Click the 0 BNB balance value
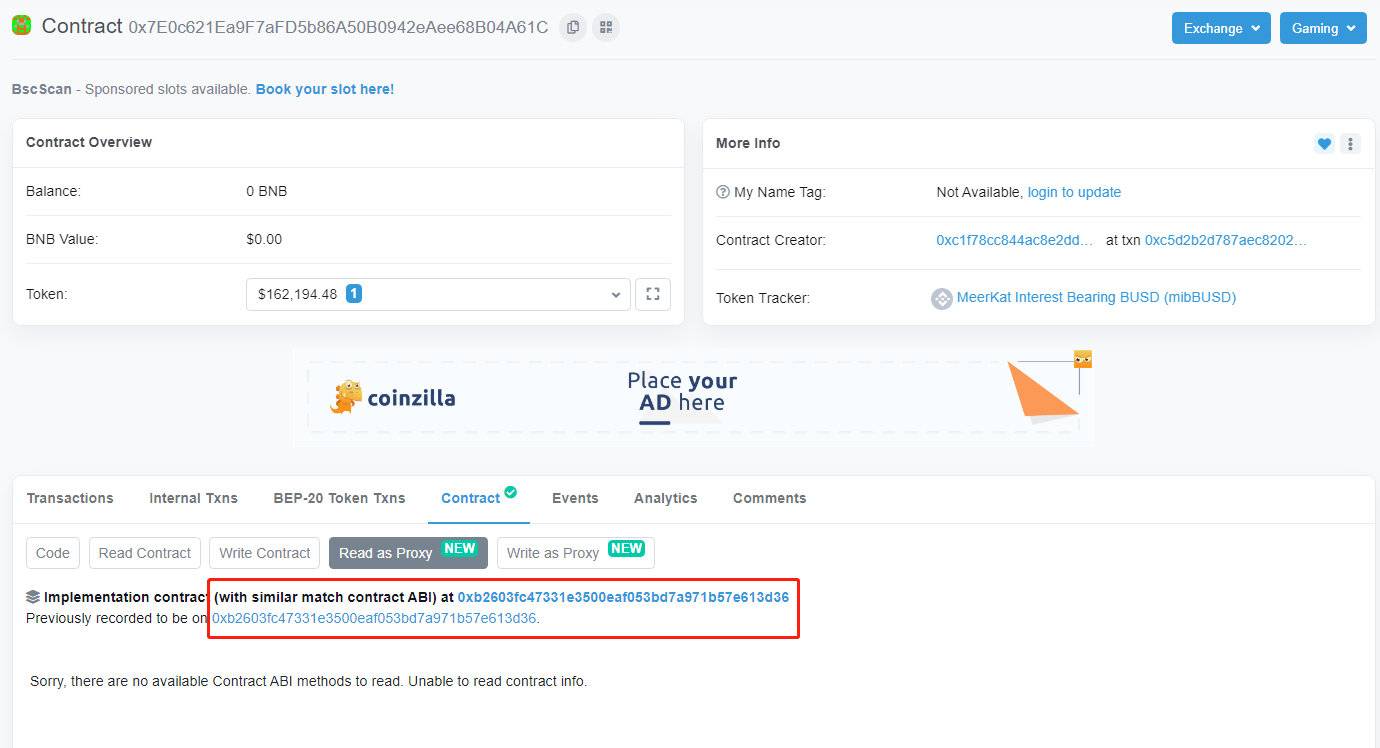This screenshot has height=748, width=1380. (266, 191)
